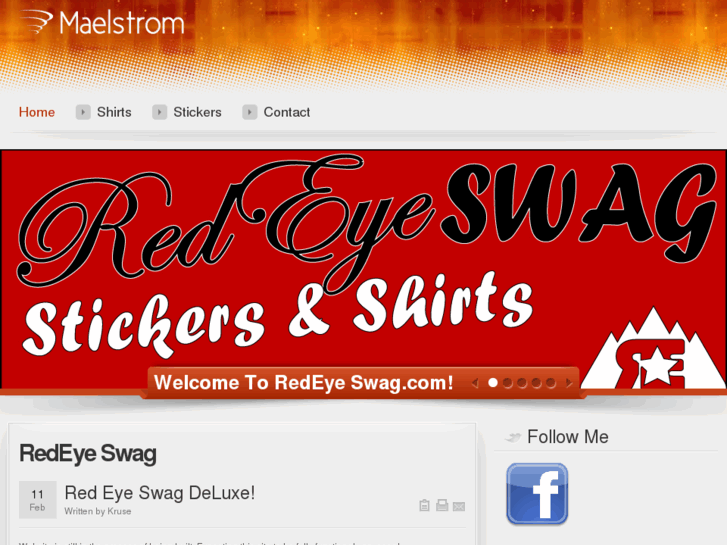The image size is (727, 545).
Task: Select the fifth slideshow dot
Action: tap(551, 383)
